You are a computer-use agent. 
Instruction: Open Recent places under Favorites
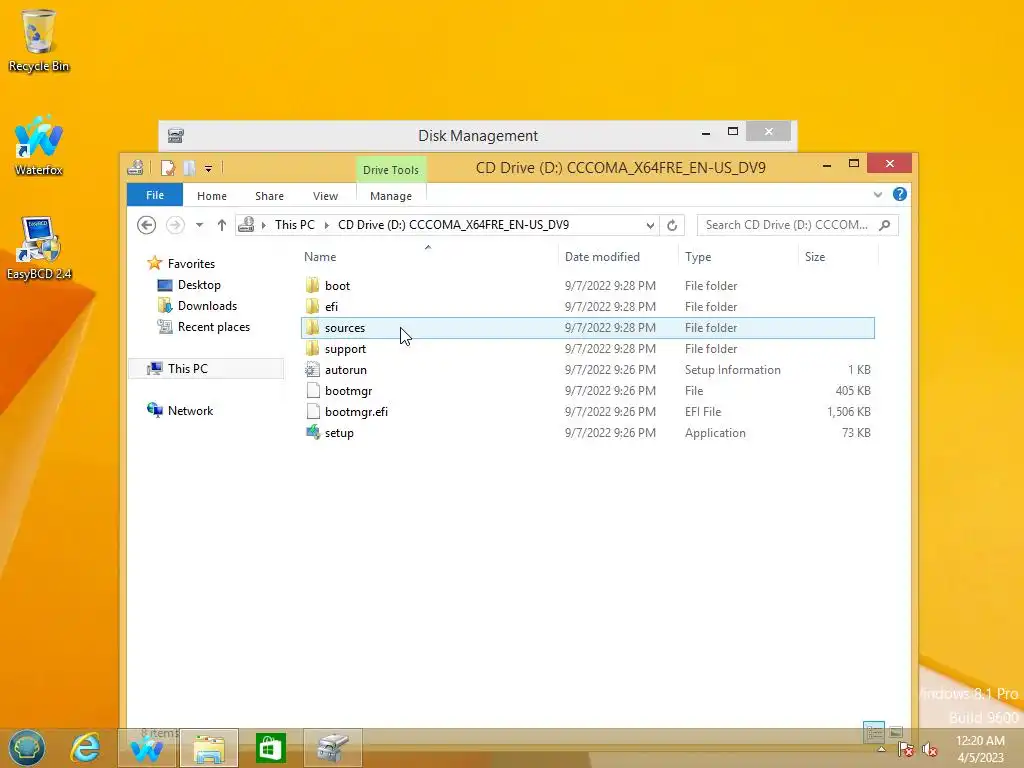coord(213,327)
